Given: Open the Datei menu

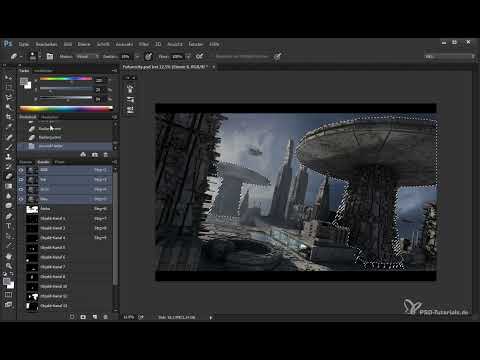Looking at the screenshot, I should 24,44.
